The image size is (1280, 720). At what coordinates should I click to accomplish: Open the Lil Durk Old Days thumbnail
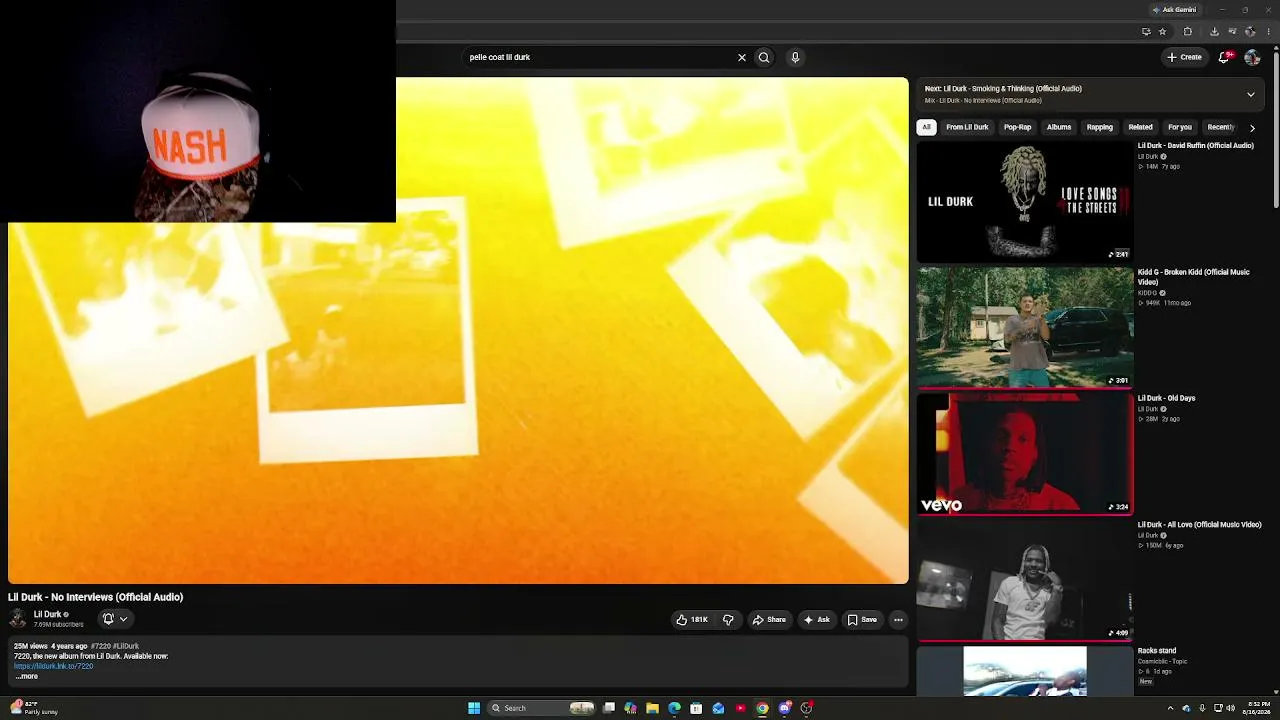1025,453
